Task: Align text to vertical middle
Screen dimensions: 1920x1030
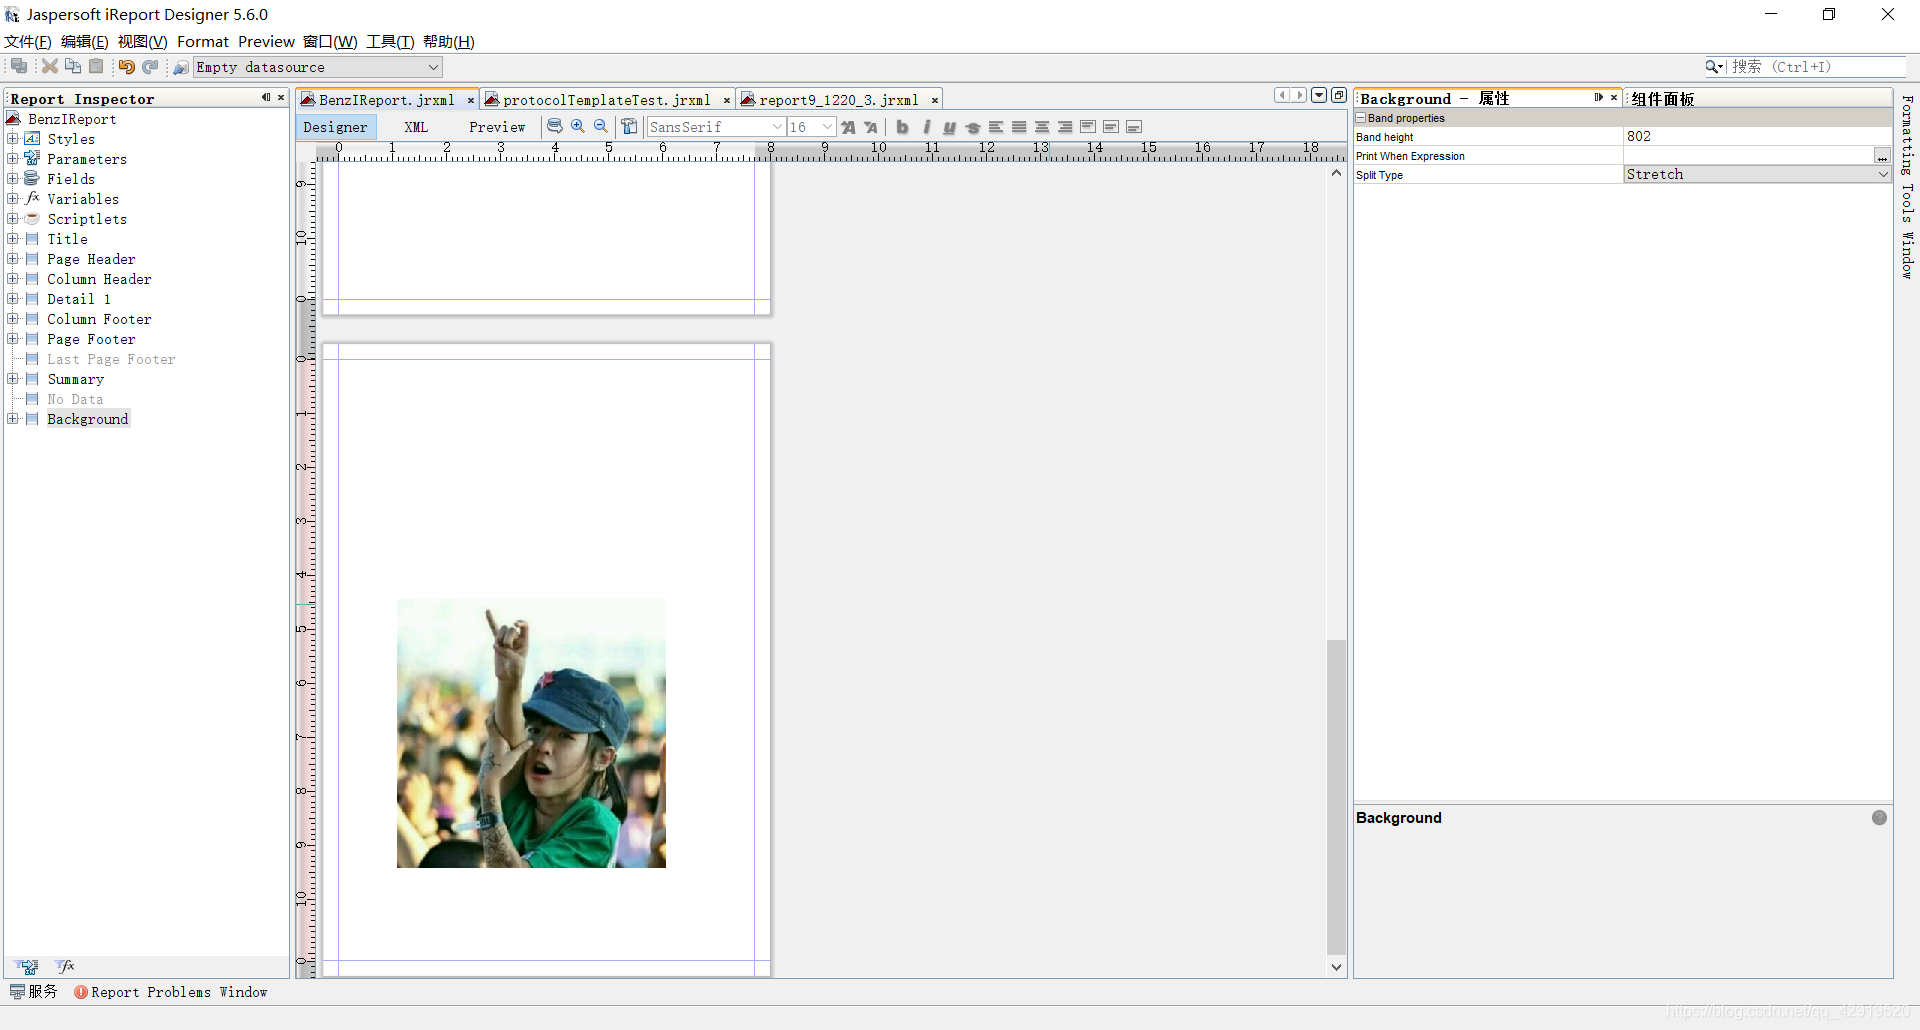Action: tap(1111, 127)
